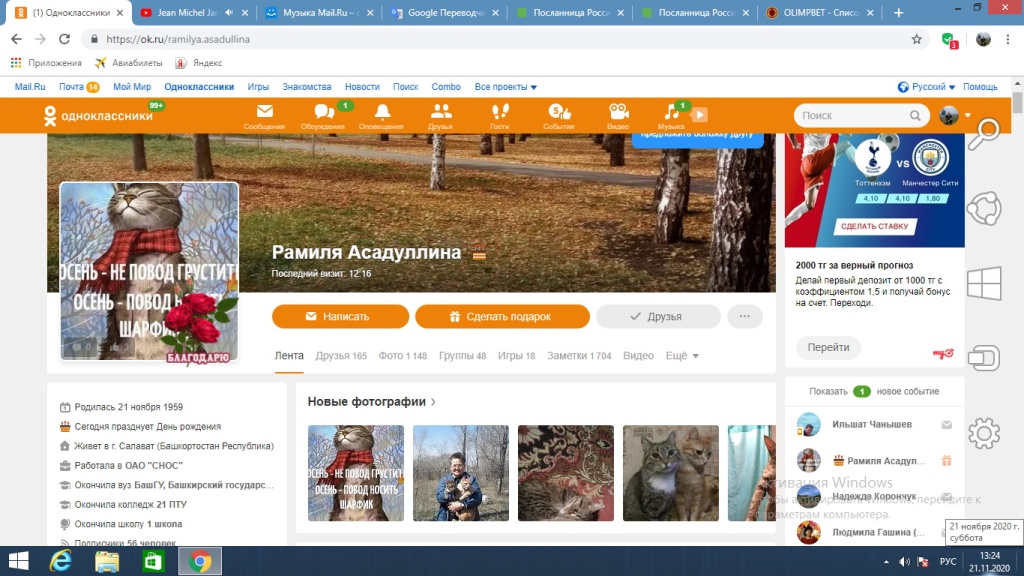Open the Видео icon in orange toolbar

[618, 116]
